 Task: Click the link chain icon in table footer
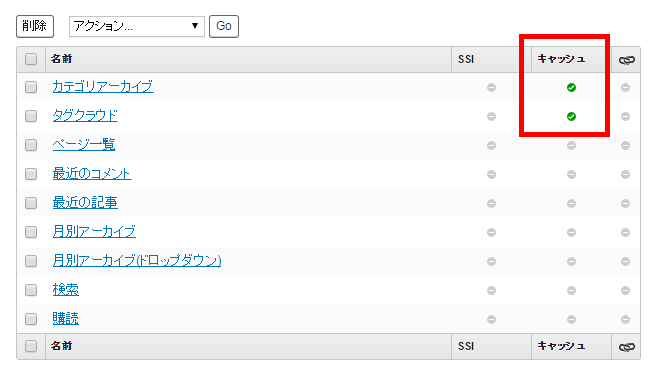[x=626, y=347]
